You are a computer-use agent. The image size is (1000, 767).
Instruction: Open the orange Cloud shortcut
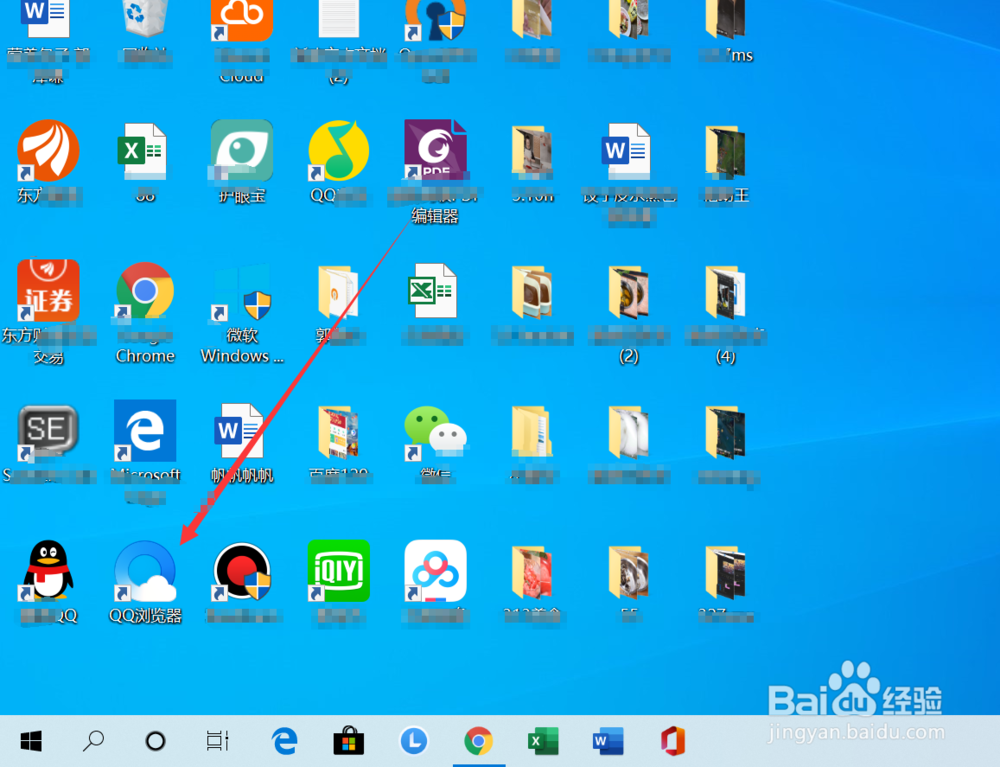tap(242, 20)
